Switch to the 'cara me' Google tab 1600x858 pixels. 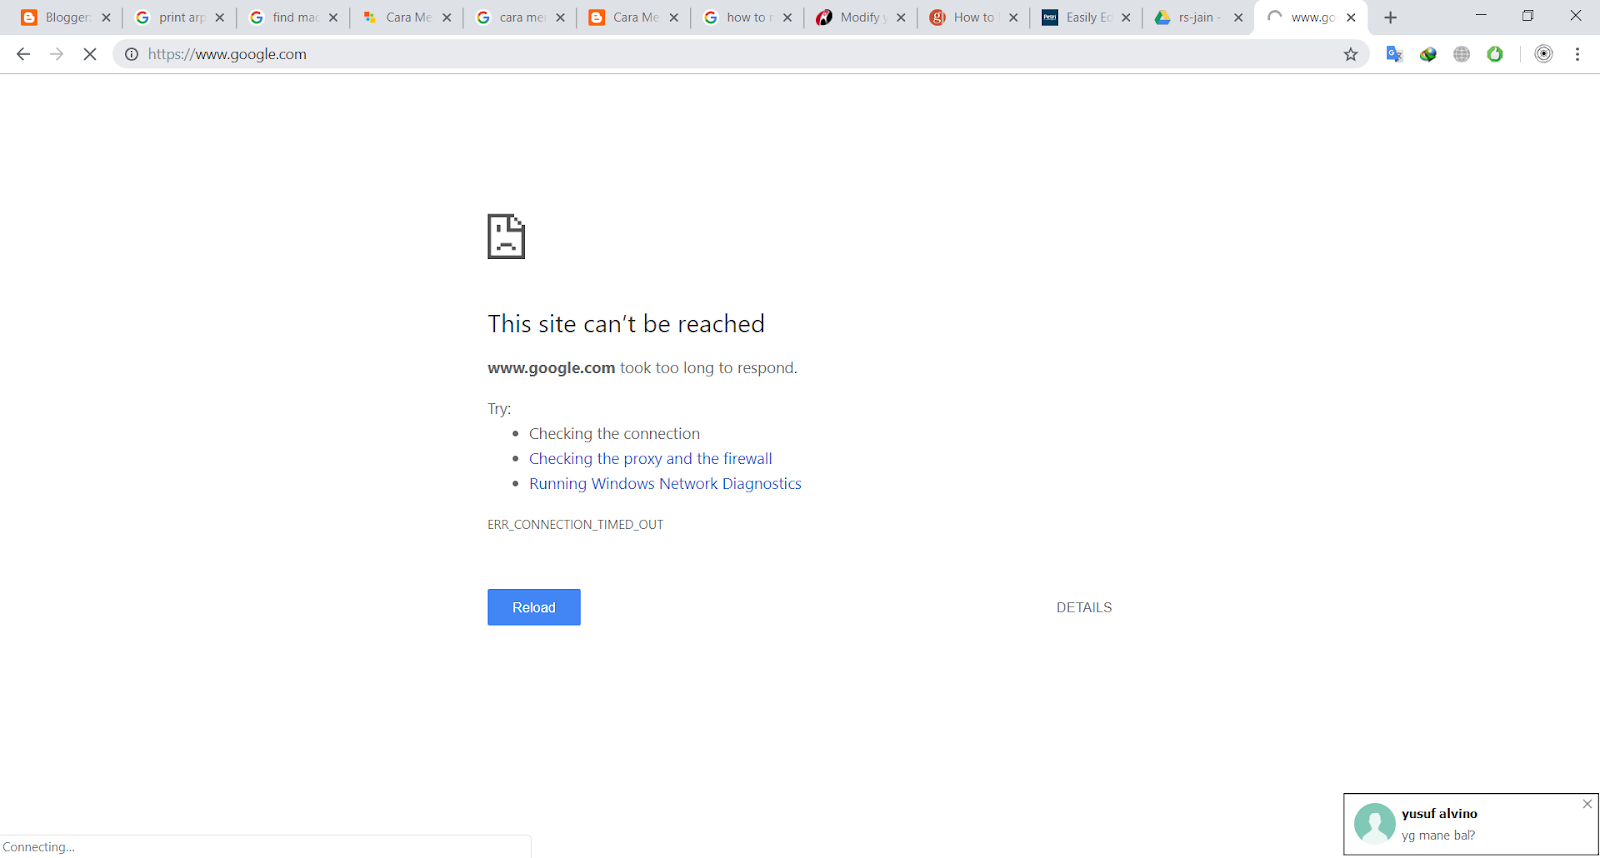click(520, 17)
